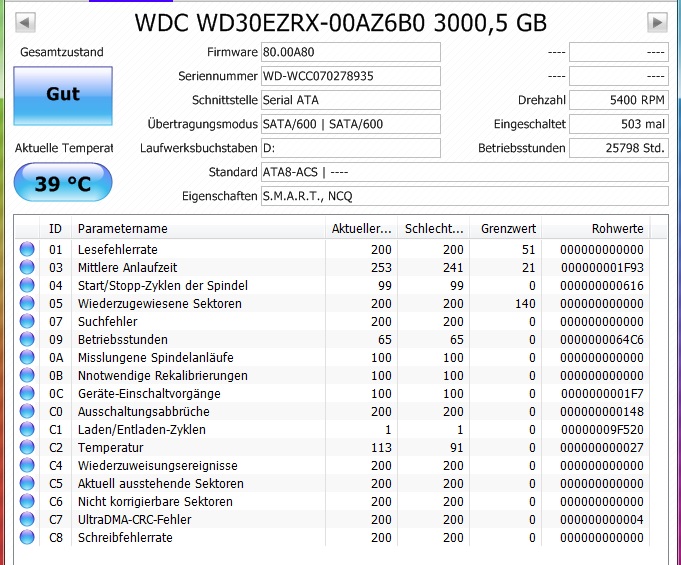
Task: Select the Suchfehler parameter name
Action: tap(107, 322)
